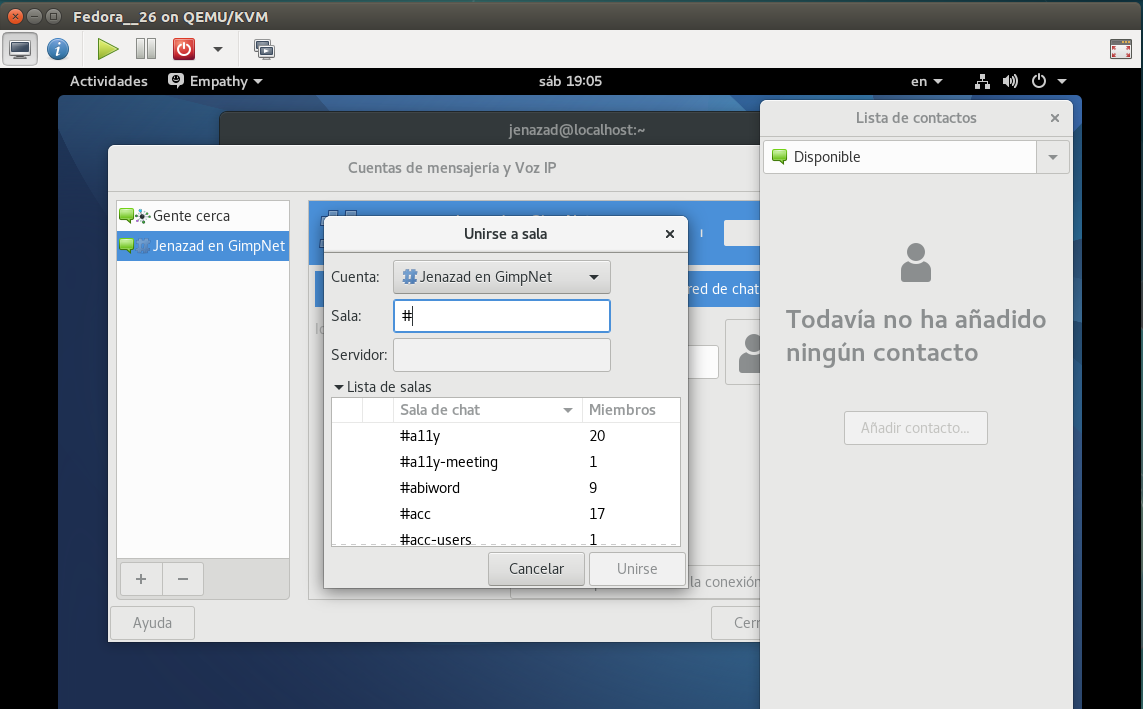Image resolution: width=1143 pixels, height=709 pixels.
Task: Click the Unirse button
Action: [x=637, y=569]
